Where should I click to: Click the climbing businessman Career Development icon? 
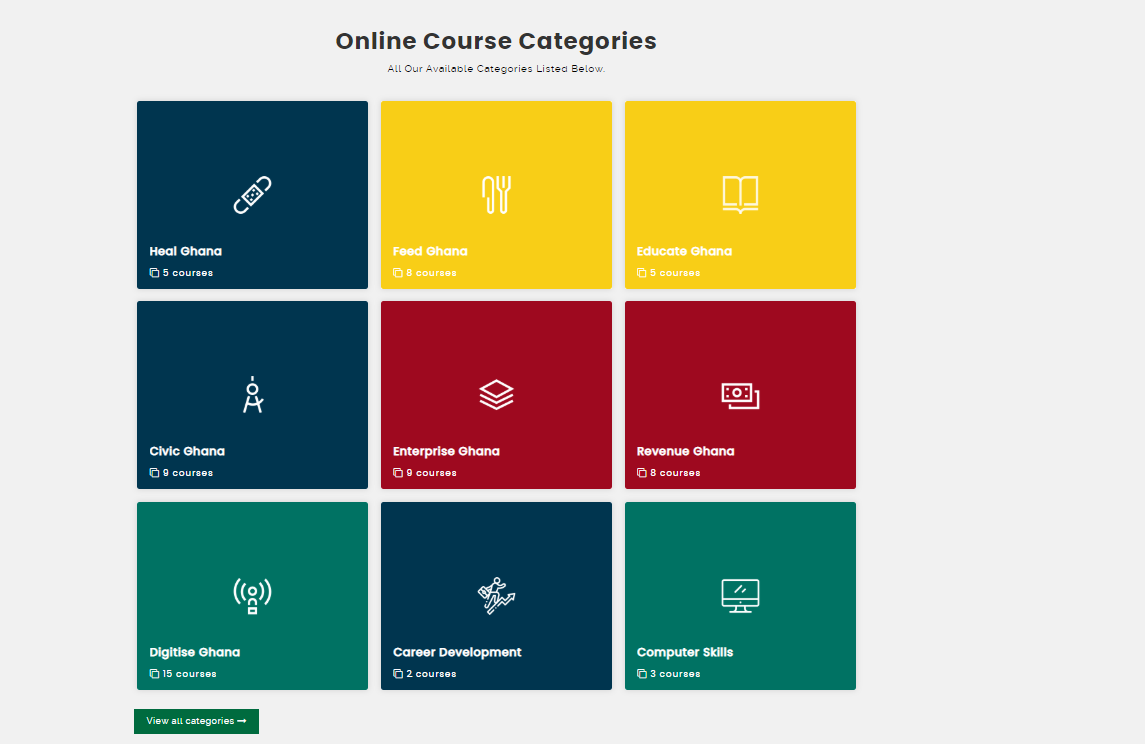click(x=496, y=595)
